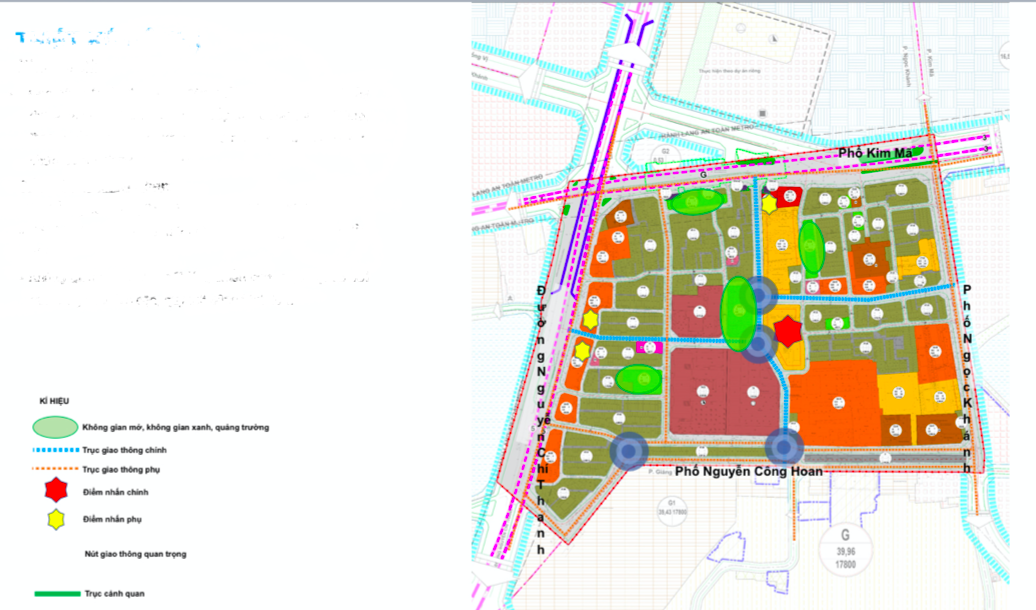The image size is (1036, 610).
Task: Click the yellow star beside the top red block
Action: click(x=769, y=205)
